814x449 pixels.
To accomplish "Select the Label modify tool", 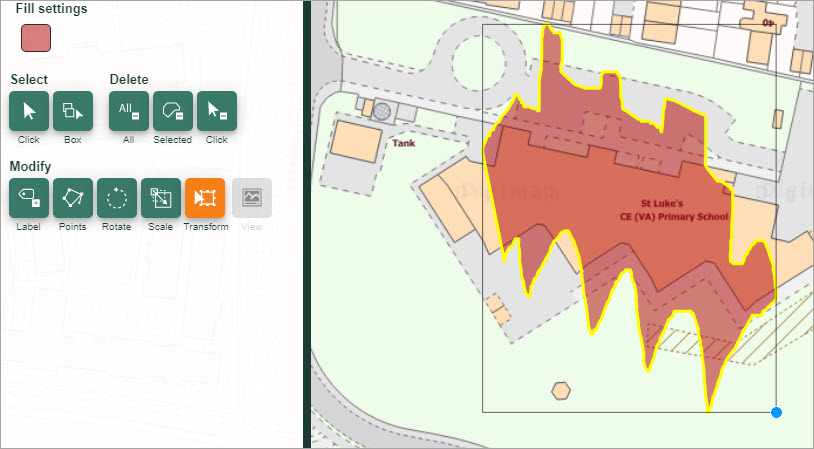I will pos(29,198).
